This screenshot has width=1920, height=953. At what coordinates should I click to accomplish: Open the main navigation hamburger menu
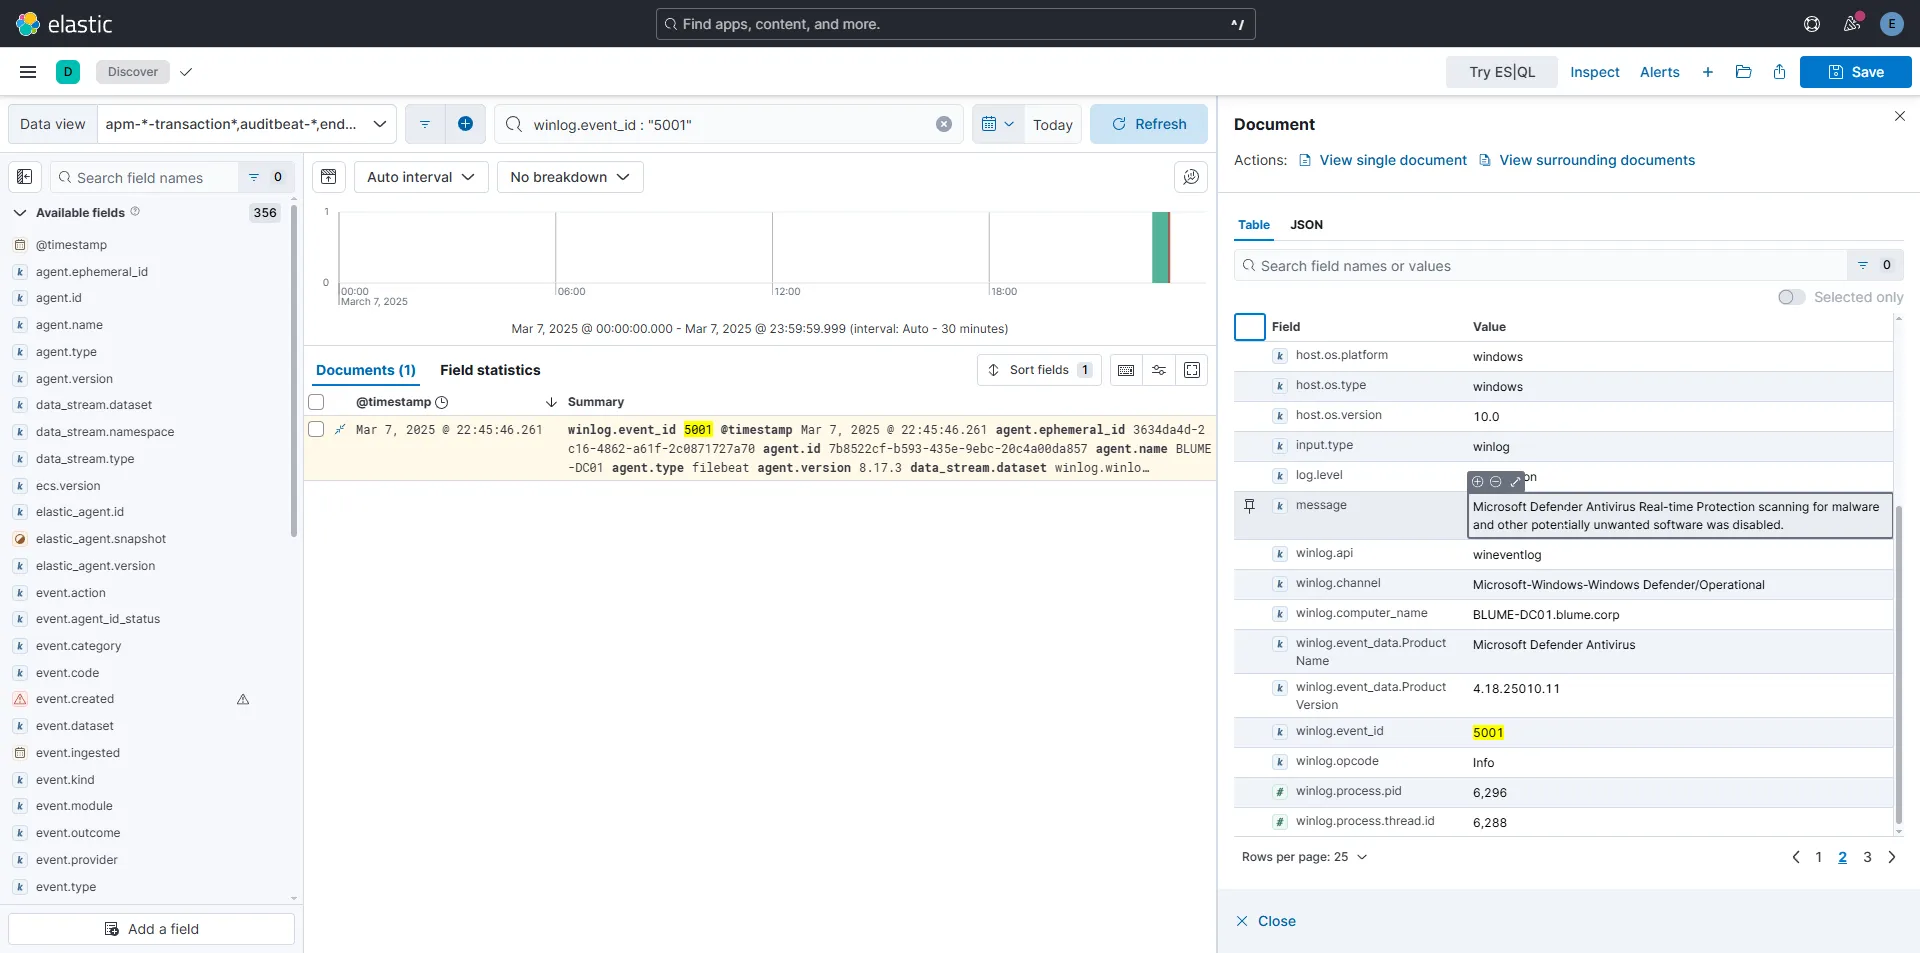[x=28, y=72]
